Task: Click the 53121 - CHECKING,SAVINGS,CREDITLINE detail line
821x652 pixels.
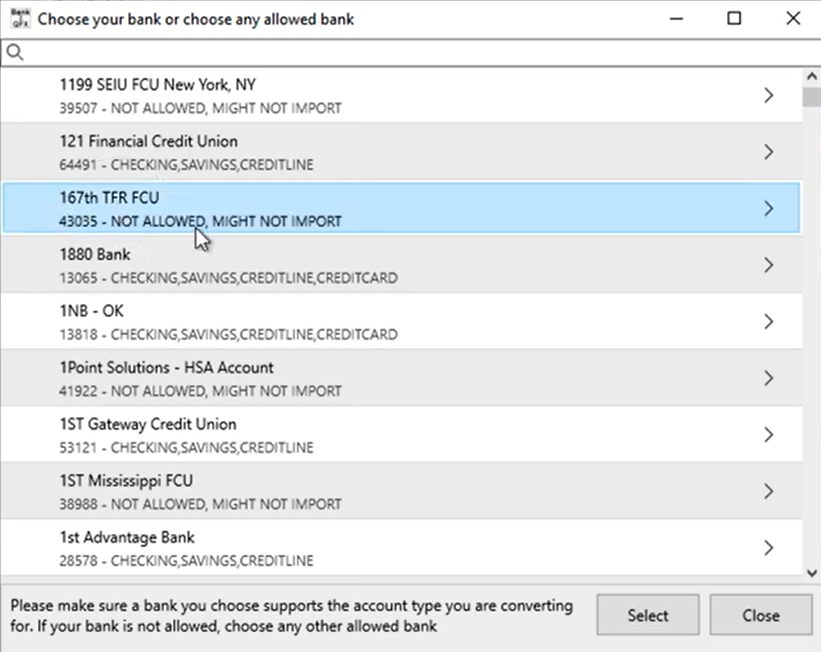Action: (x=186, y=448)
